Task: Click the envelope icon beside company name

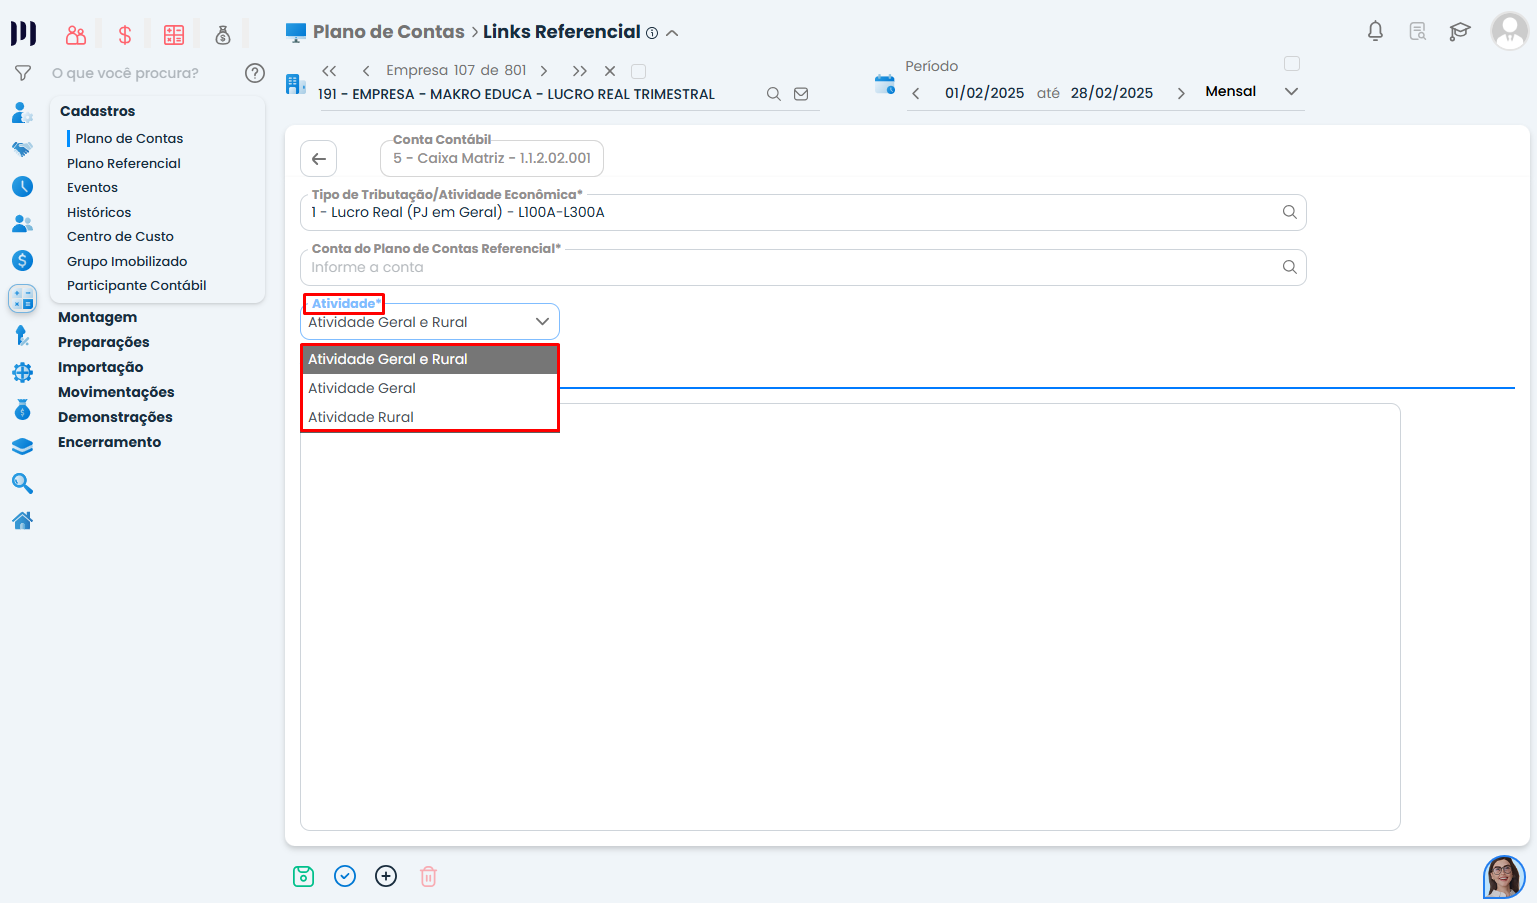Action: coord(801,94)
